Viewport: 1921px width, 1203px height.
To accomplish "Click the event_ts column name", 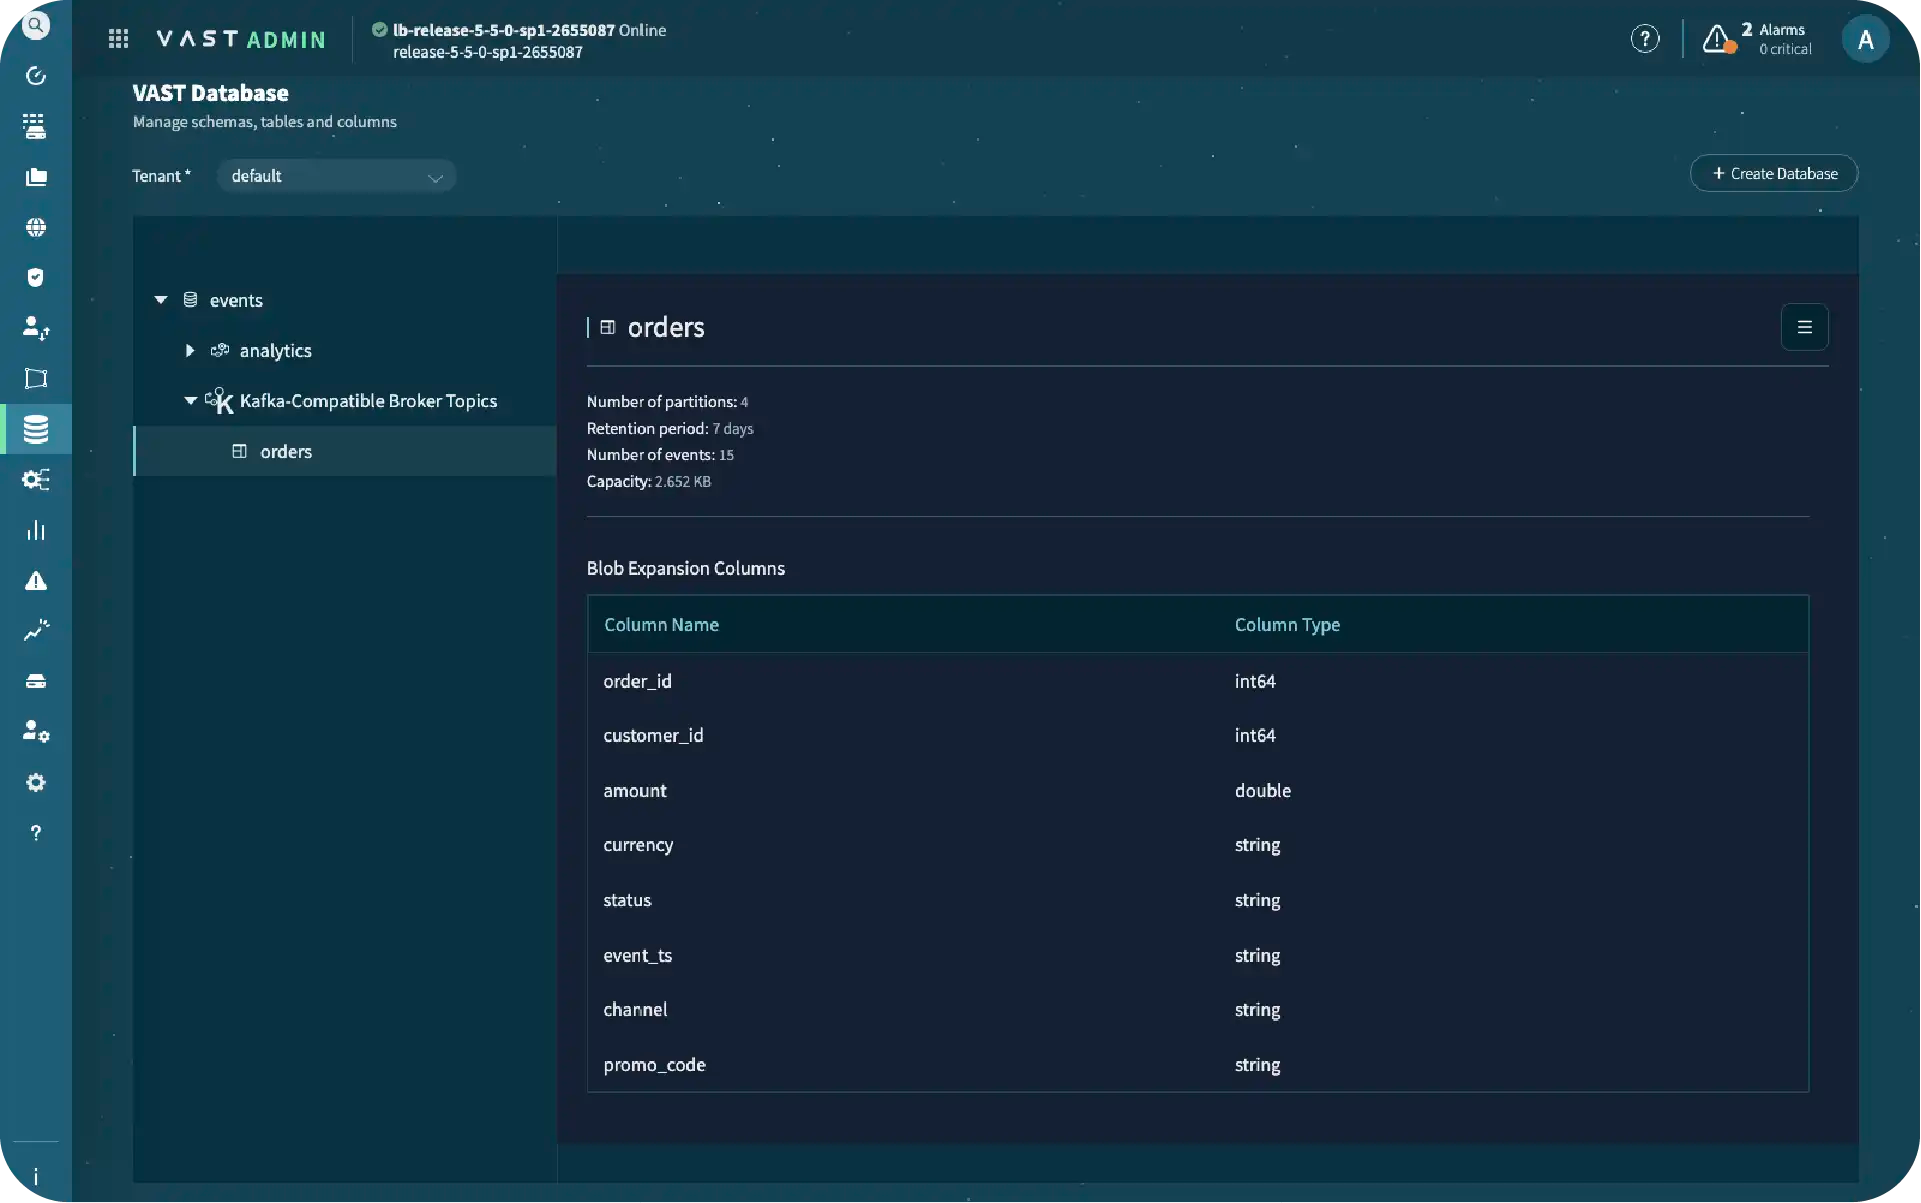I will coord(638,956).
